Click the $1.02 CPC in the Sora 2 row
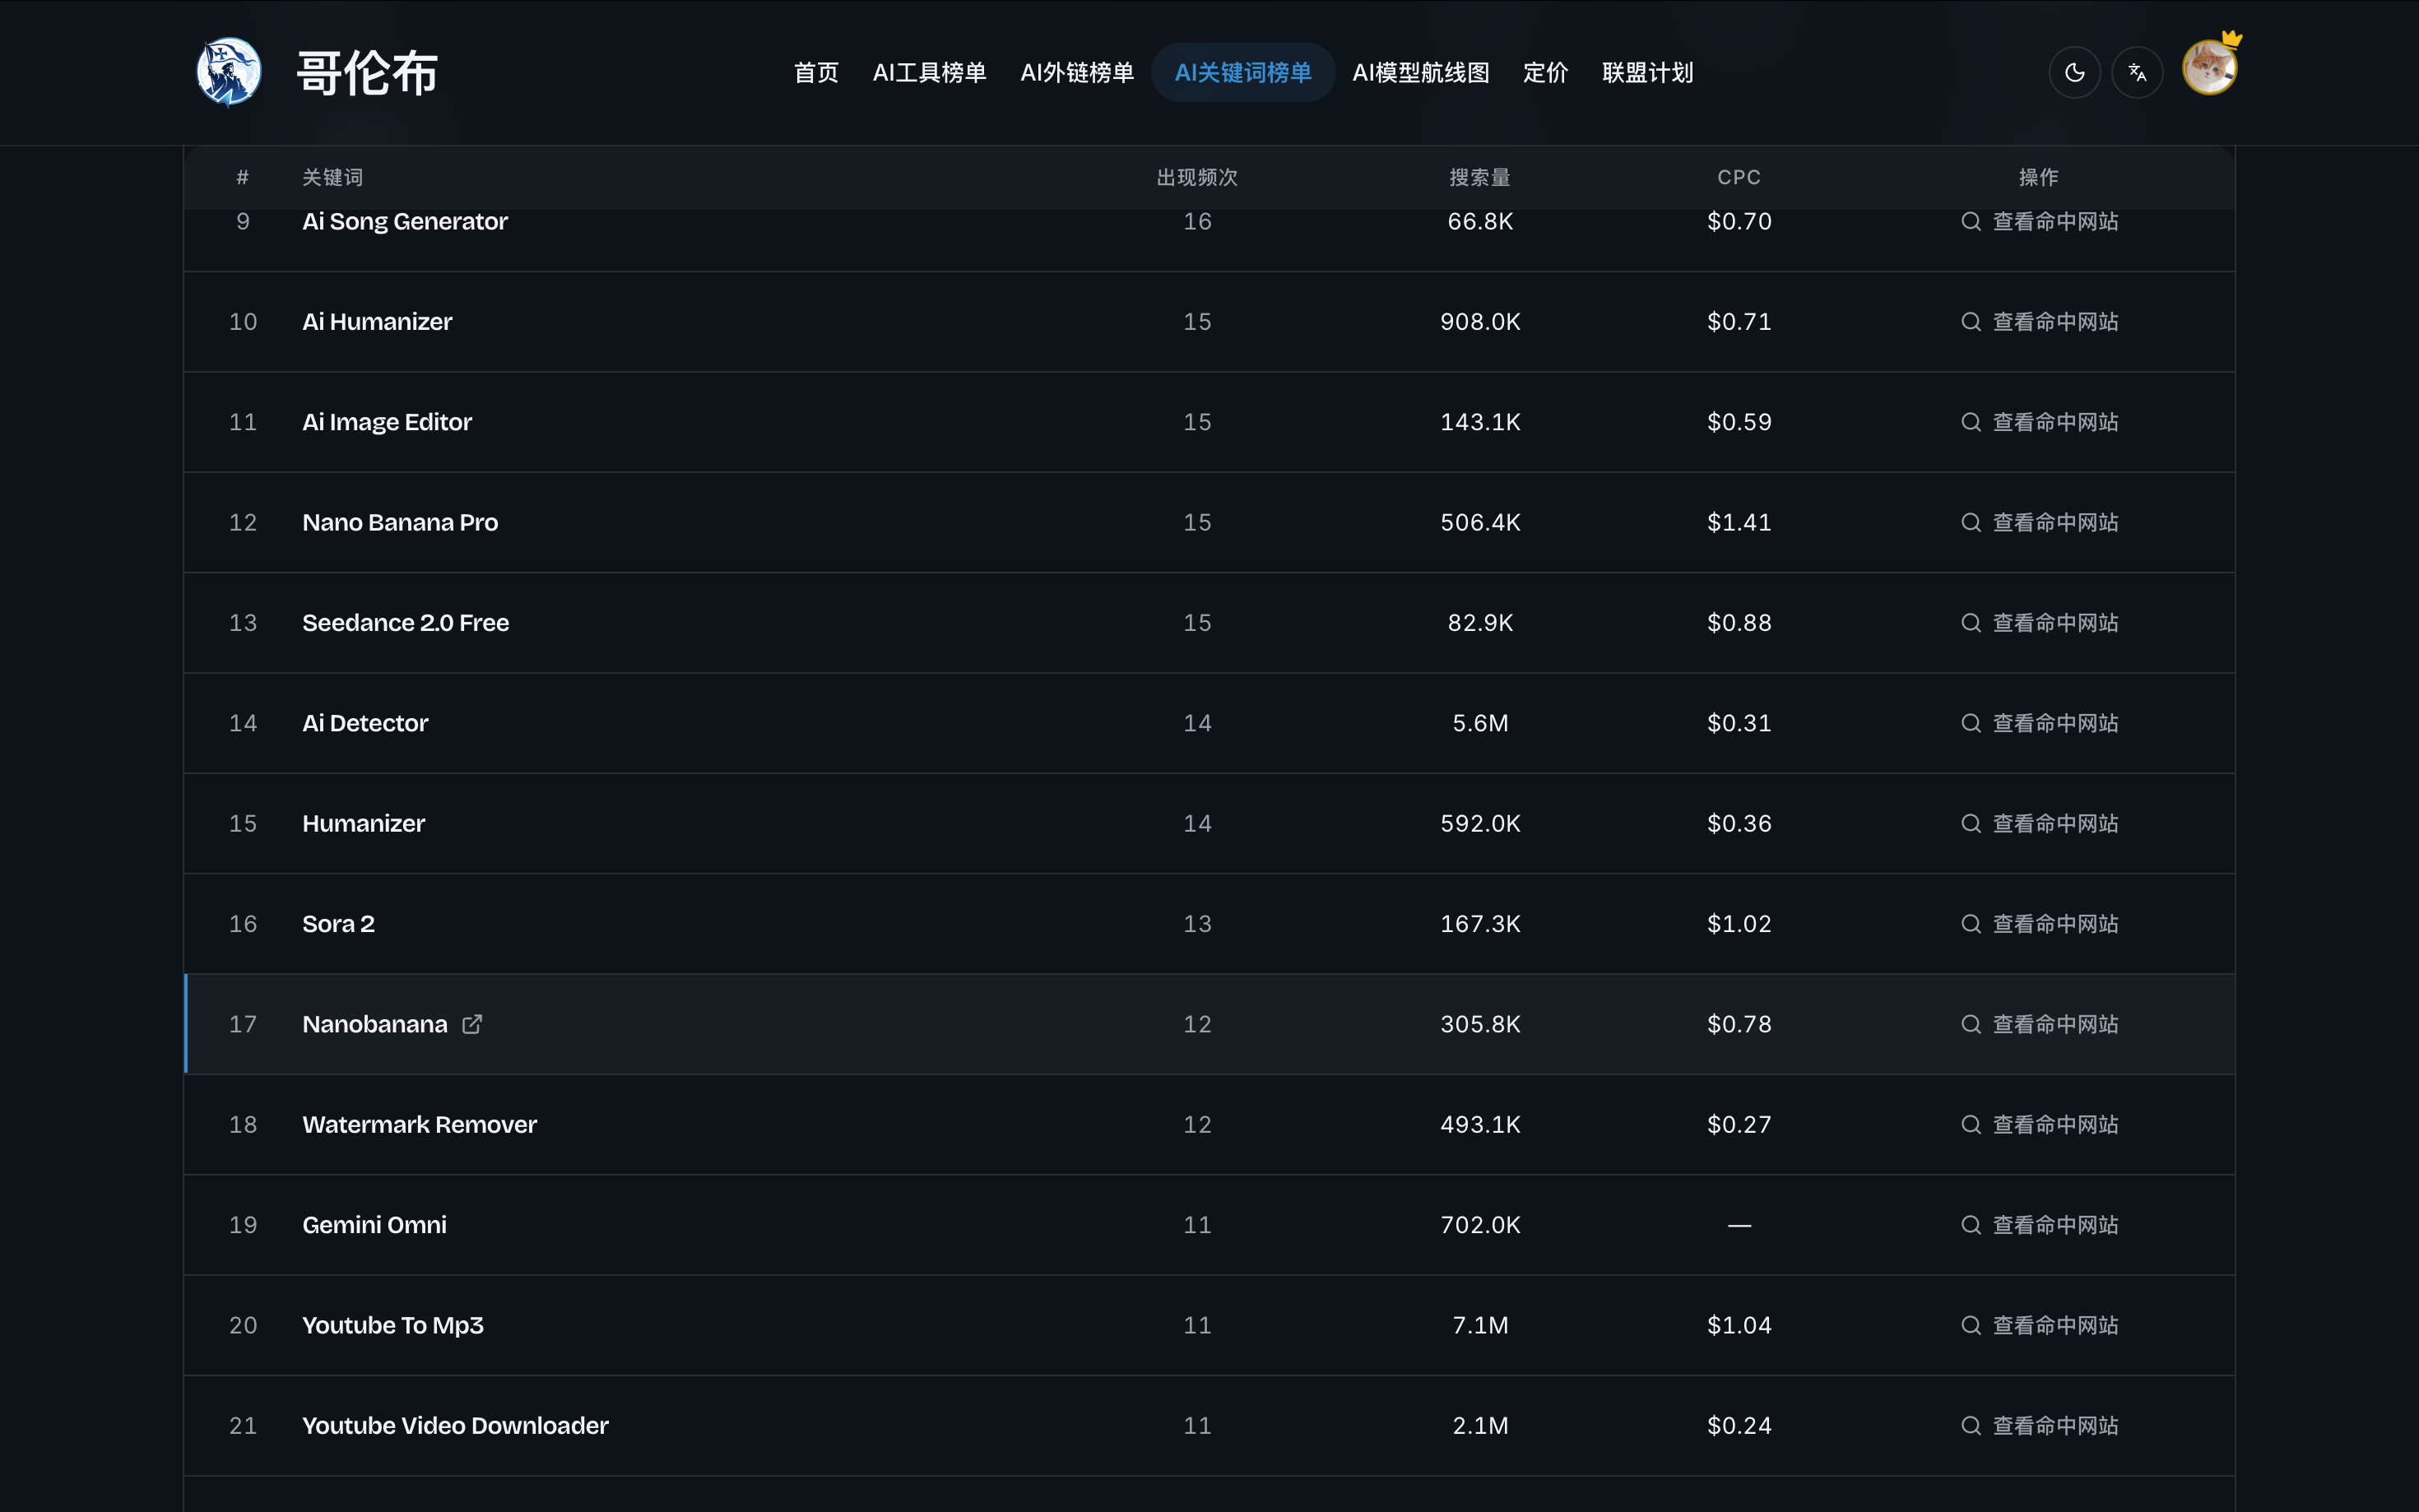2419x1512 pixels. click(1739, 924)
